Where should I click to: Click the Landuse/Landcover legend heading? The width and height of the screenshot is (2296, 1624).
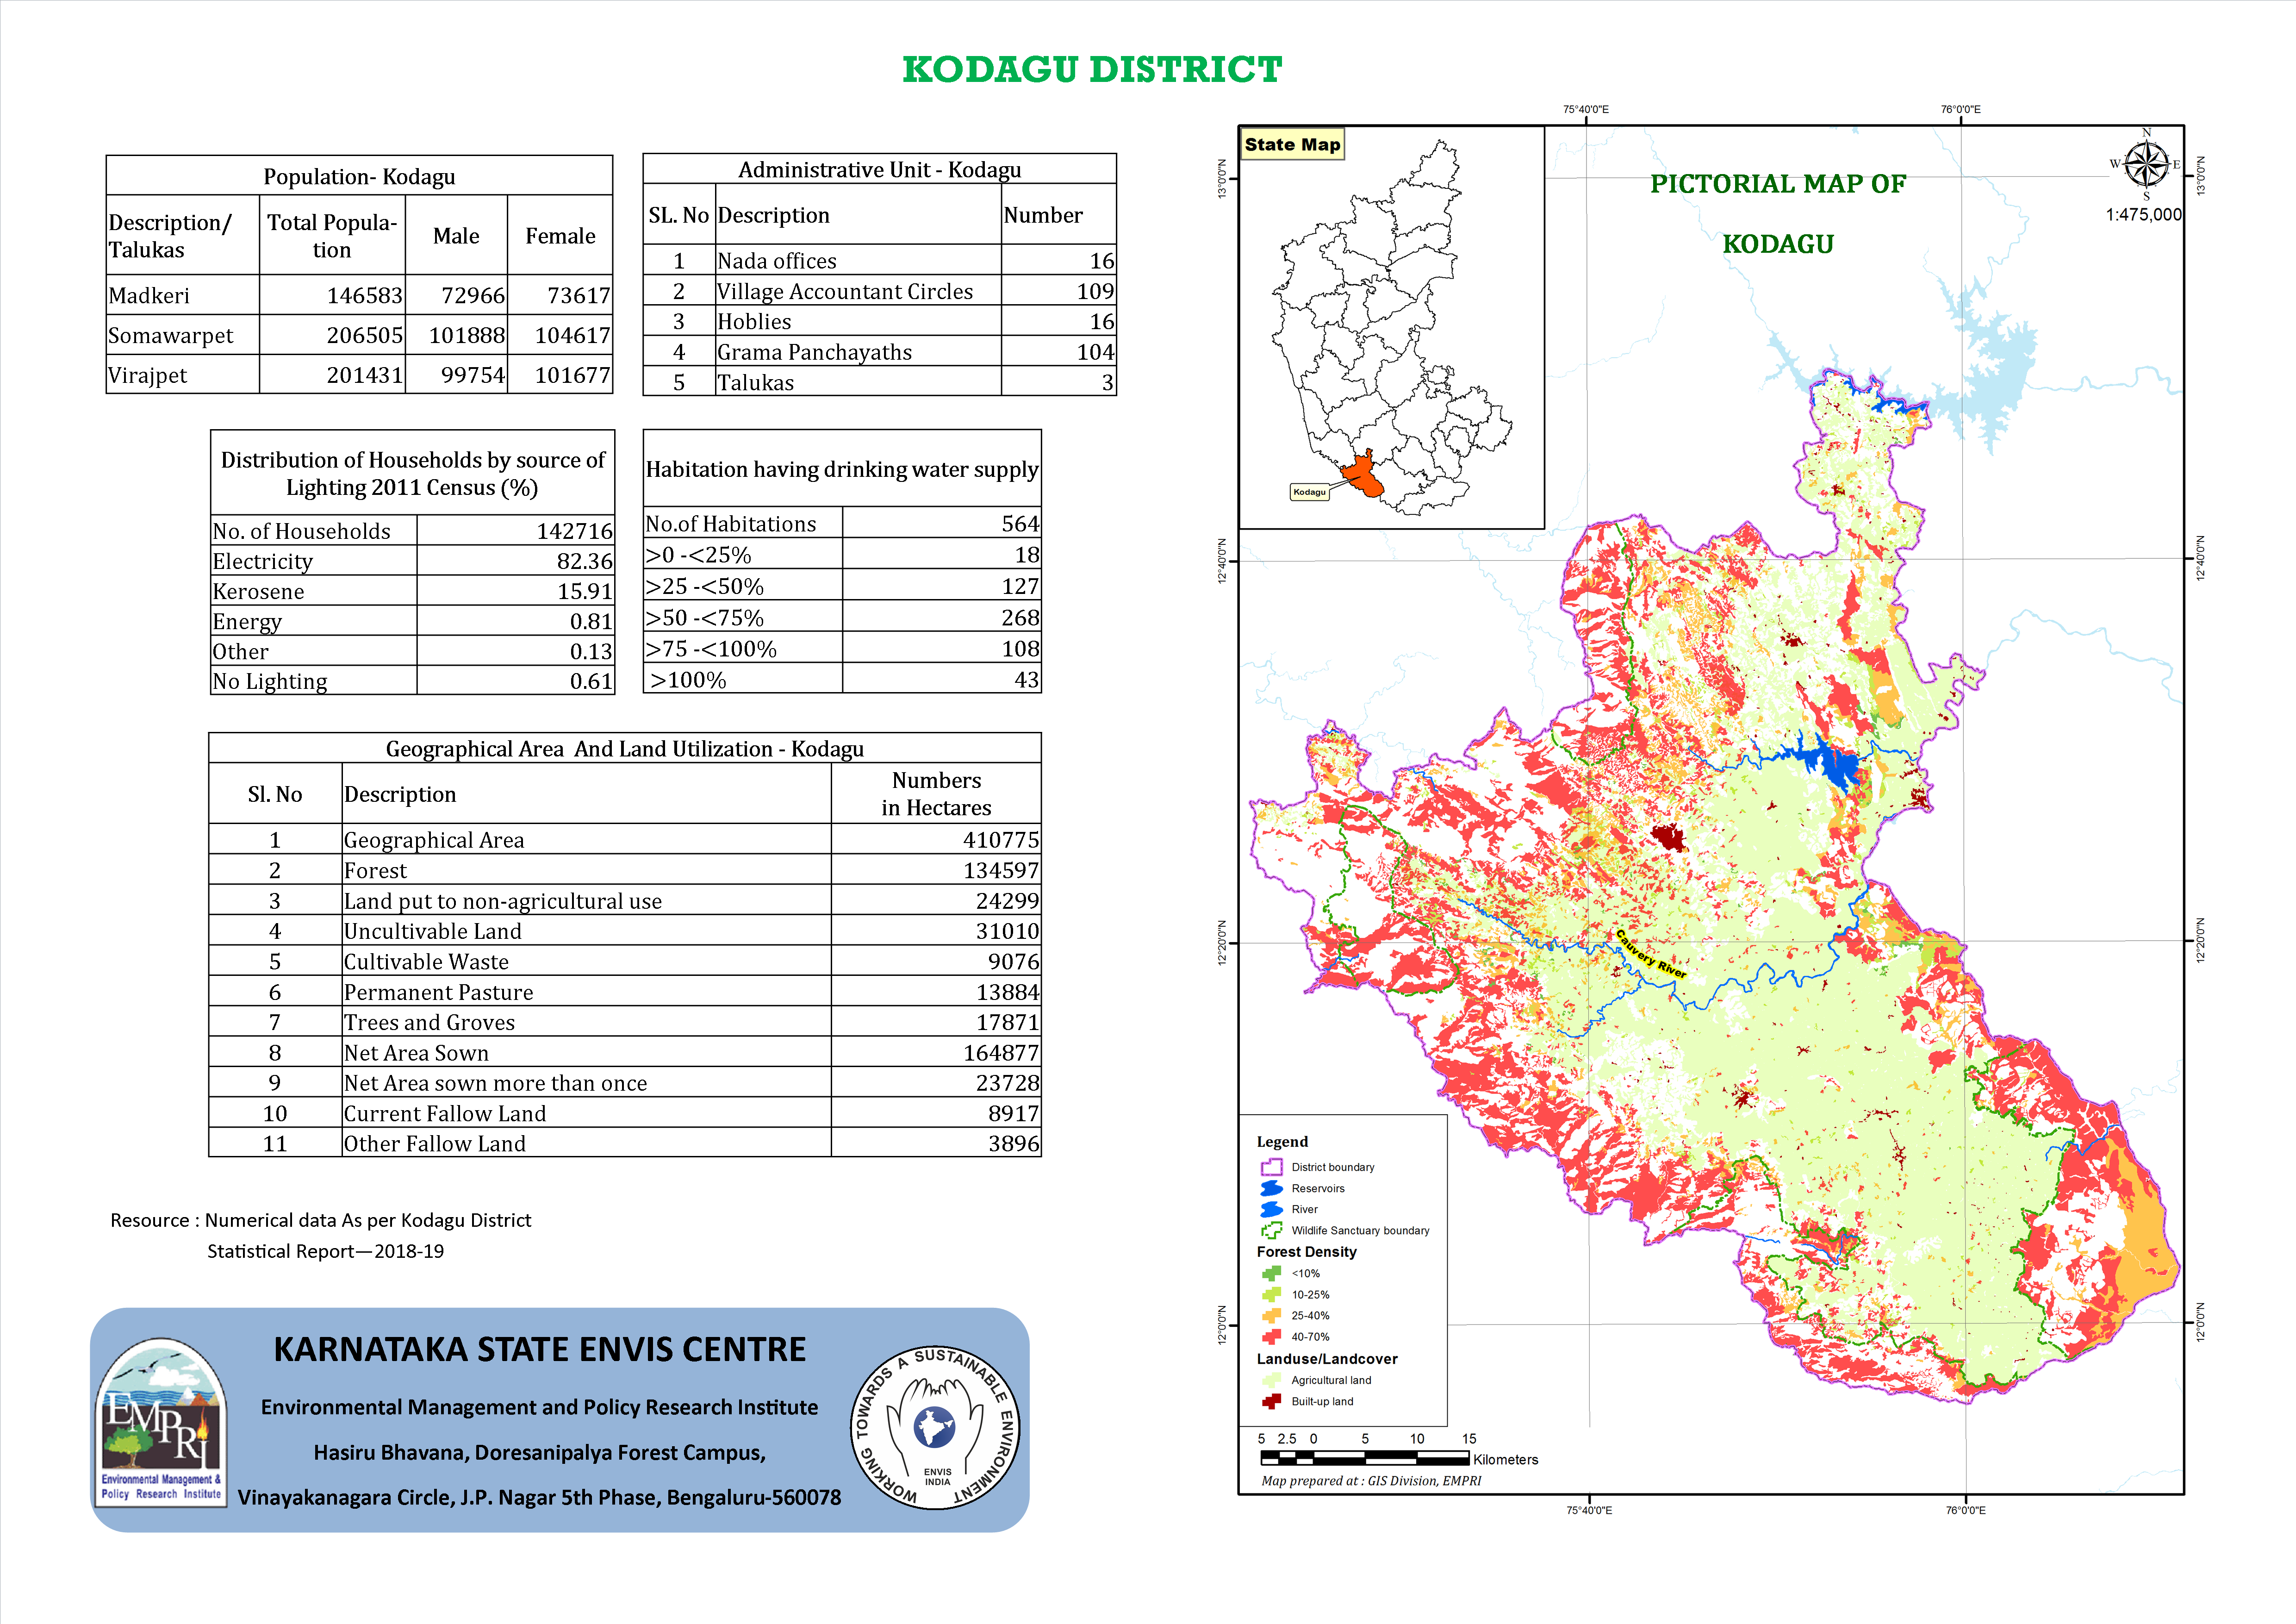1327,1359
